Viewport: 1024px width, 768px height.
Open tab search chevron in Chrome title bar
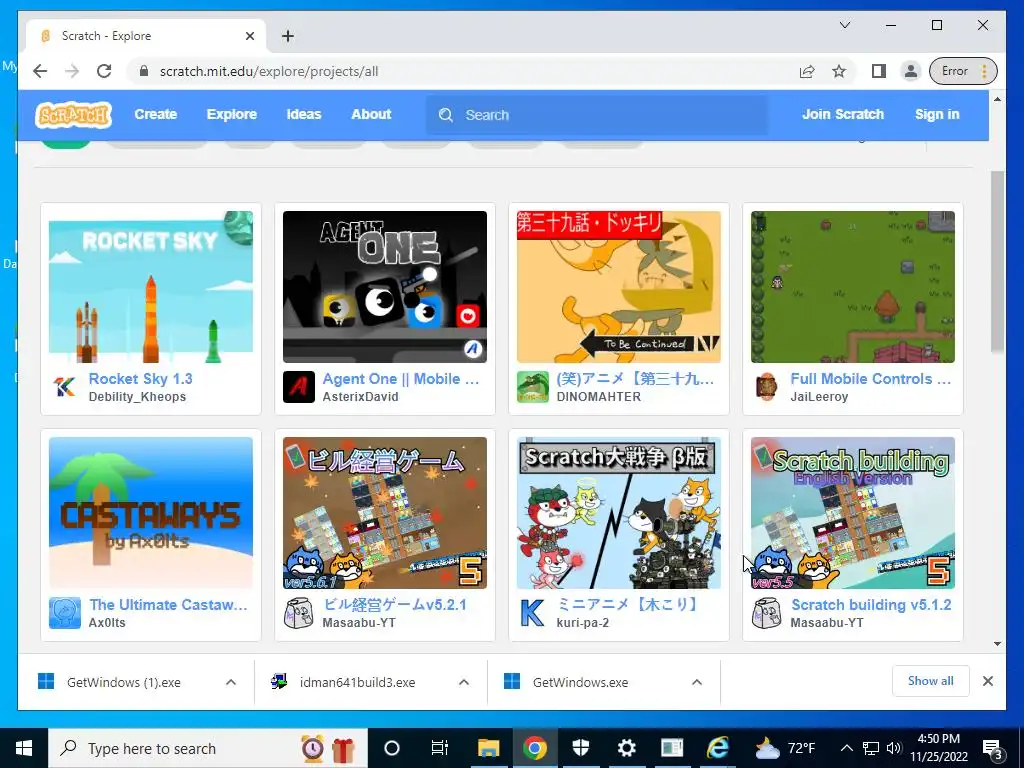[844, 25]
